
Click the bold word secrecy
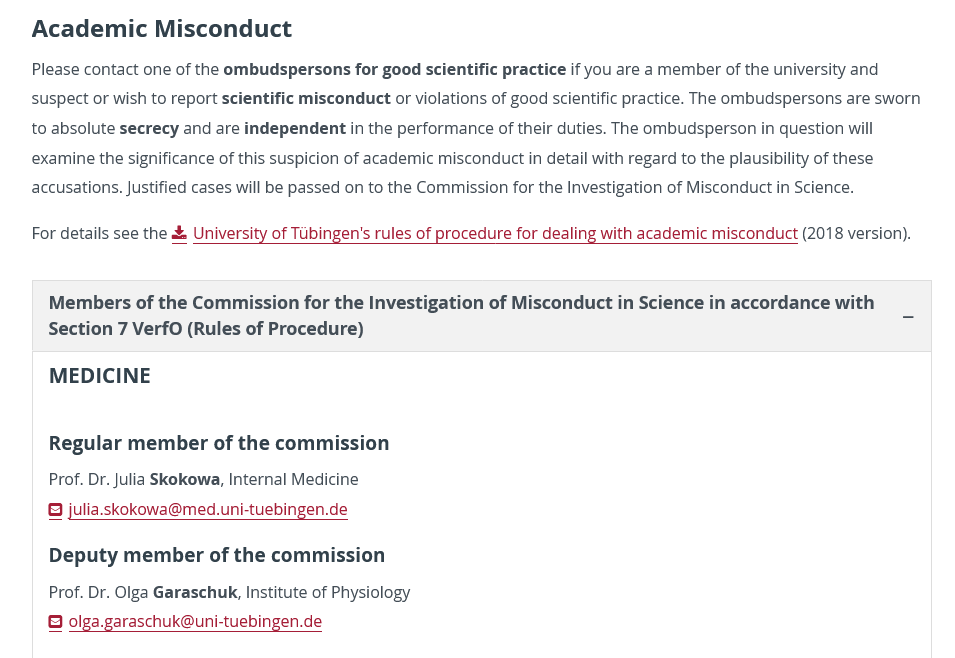click(149, 128)
